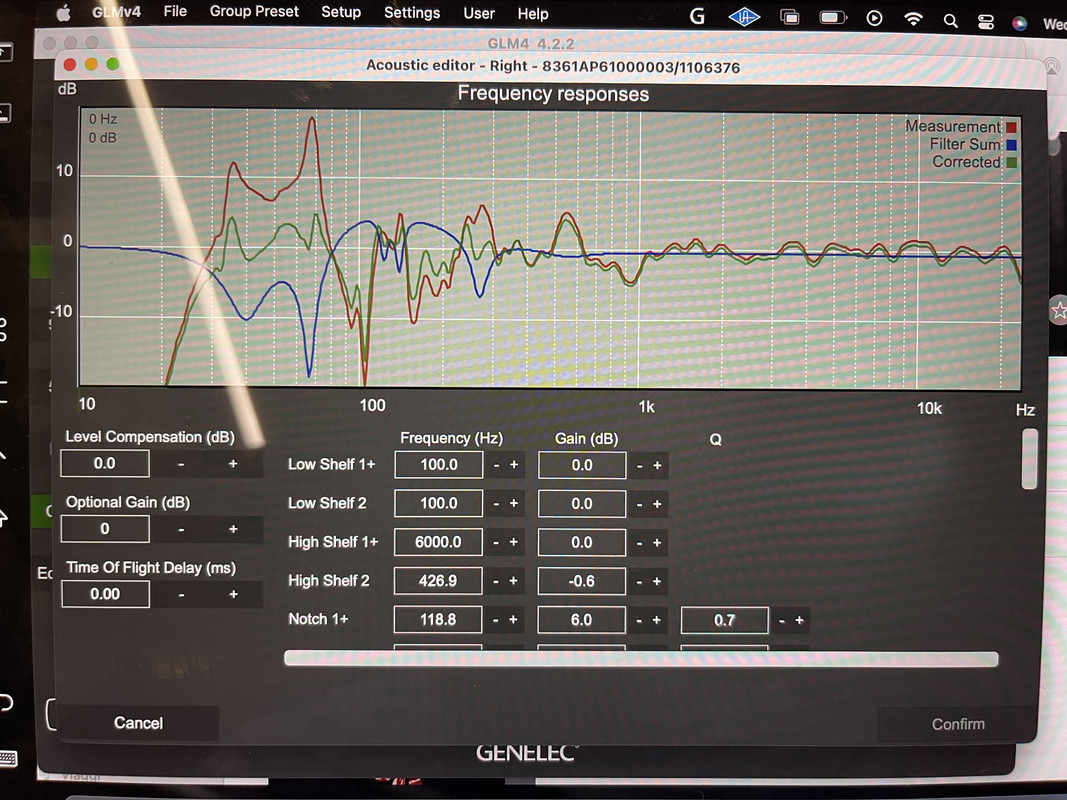Screen dimensions: 1067x800
Task: Increase High Shelf 2 gain
Action: point(657,582)
